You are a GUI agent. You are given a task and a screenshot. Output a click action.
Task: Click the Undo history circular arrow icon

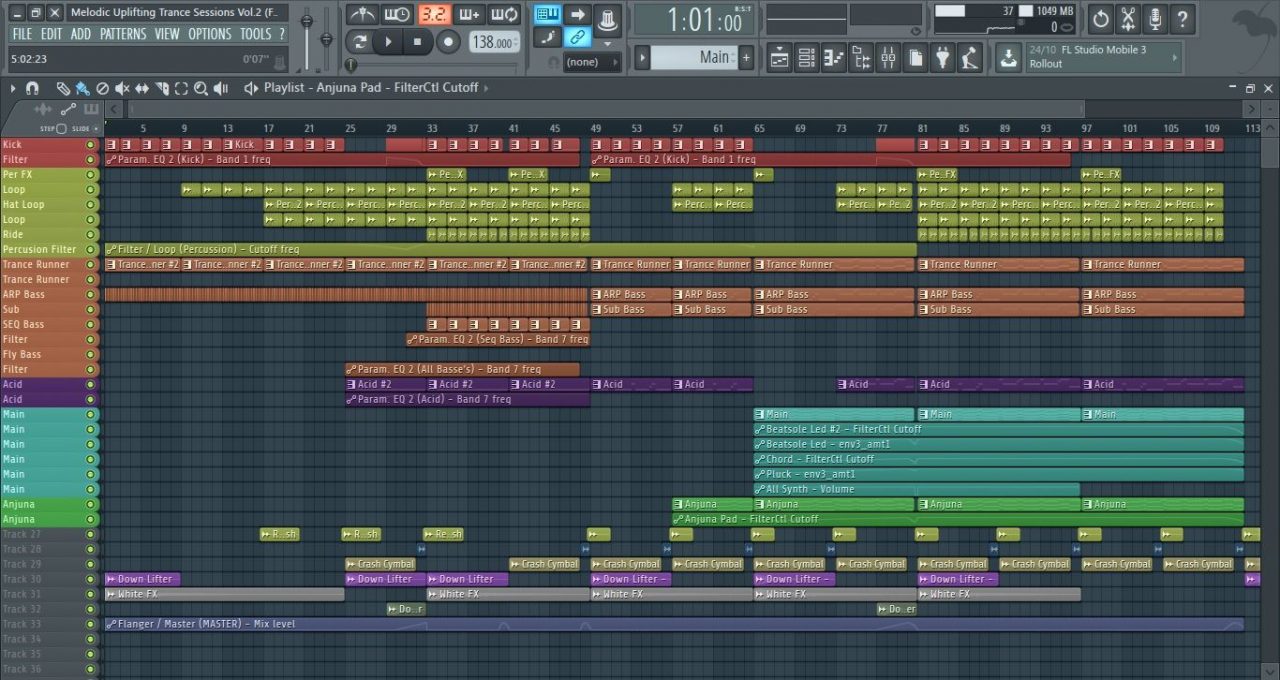pos(1101,18)
